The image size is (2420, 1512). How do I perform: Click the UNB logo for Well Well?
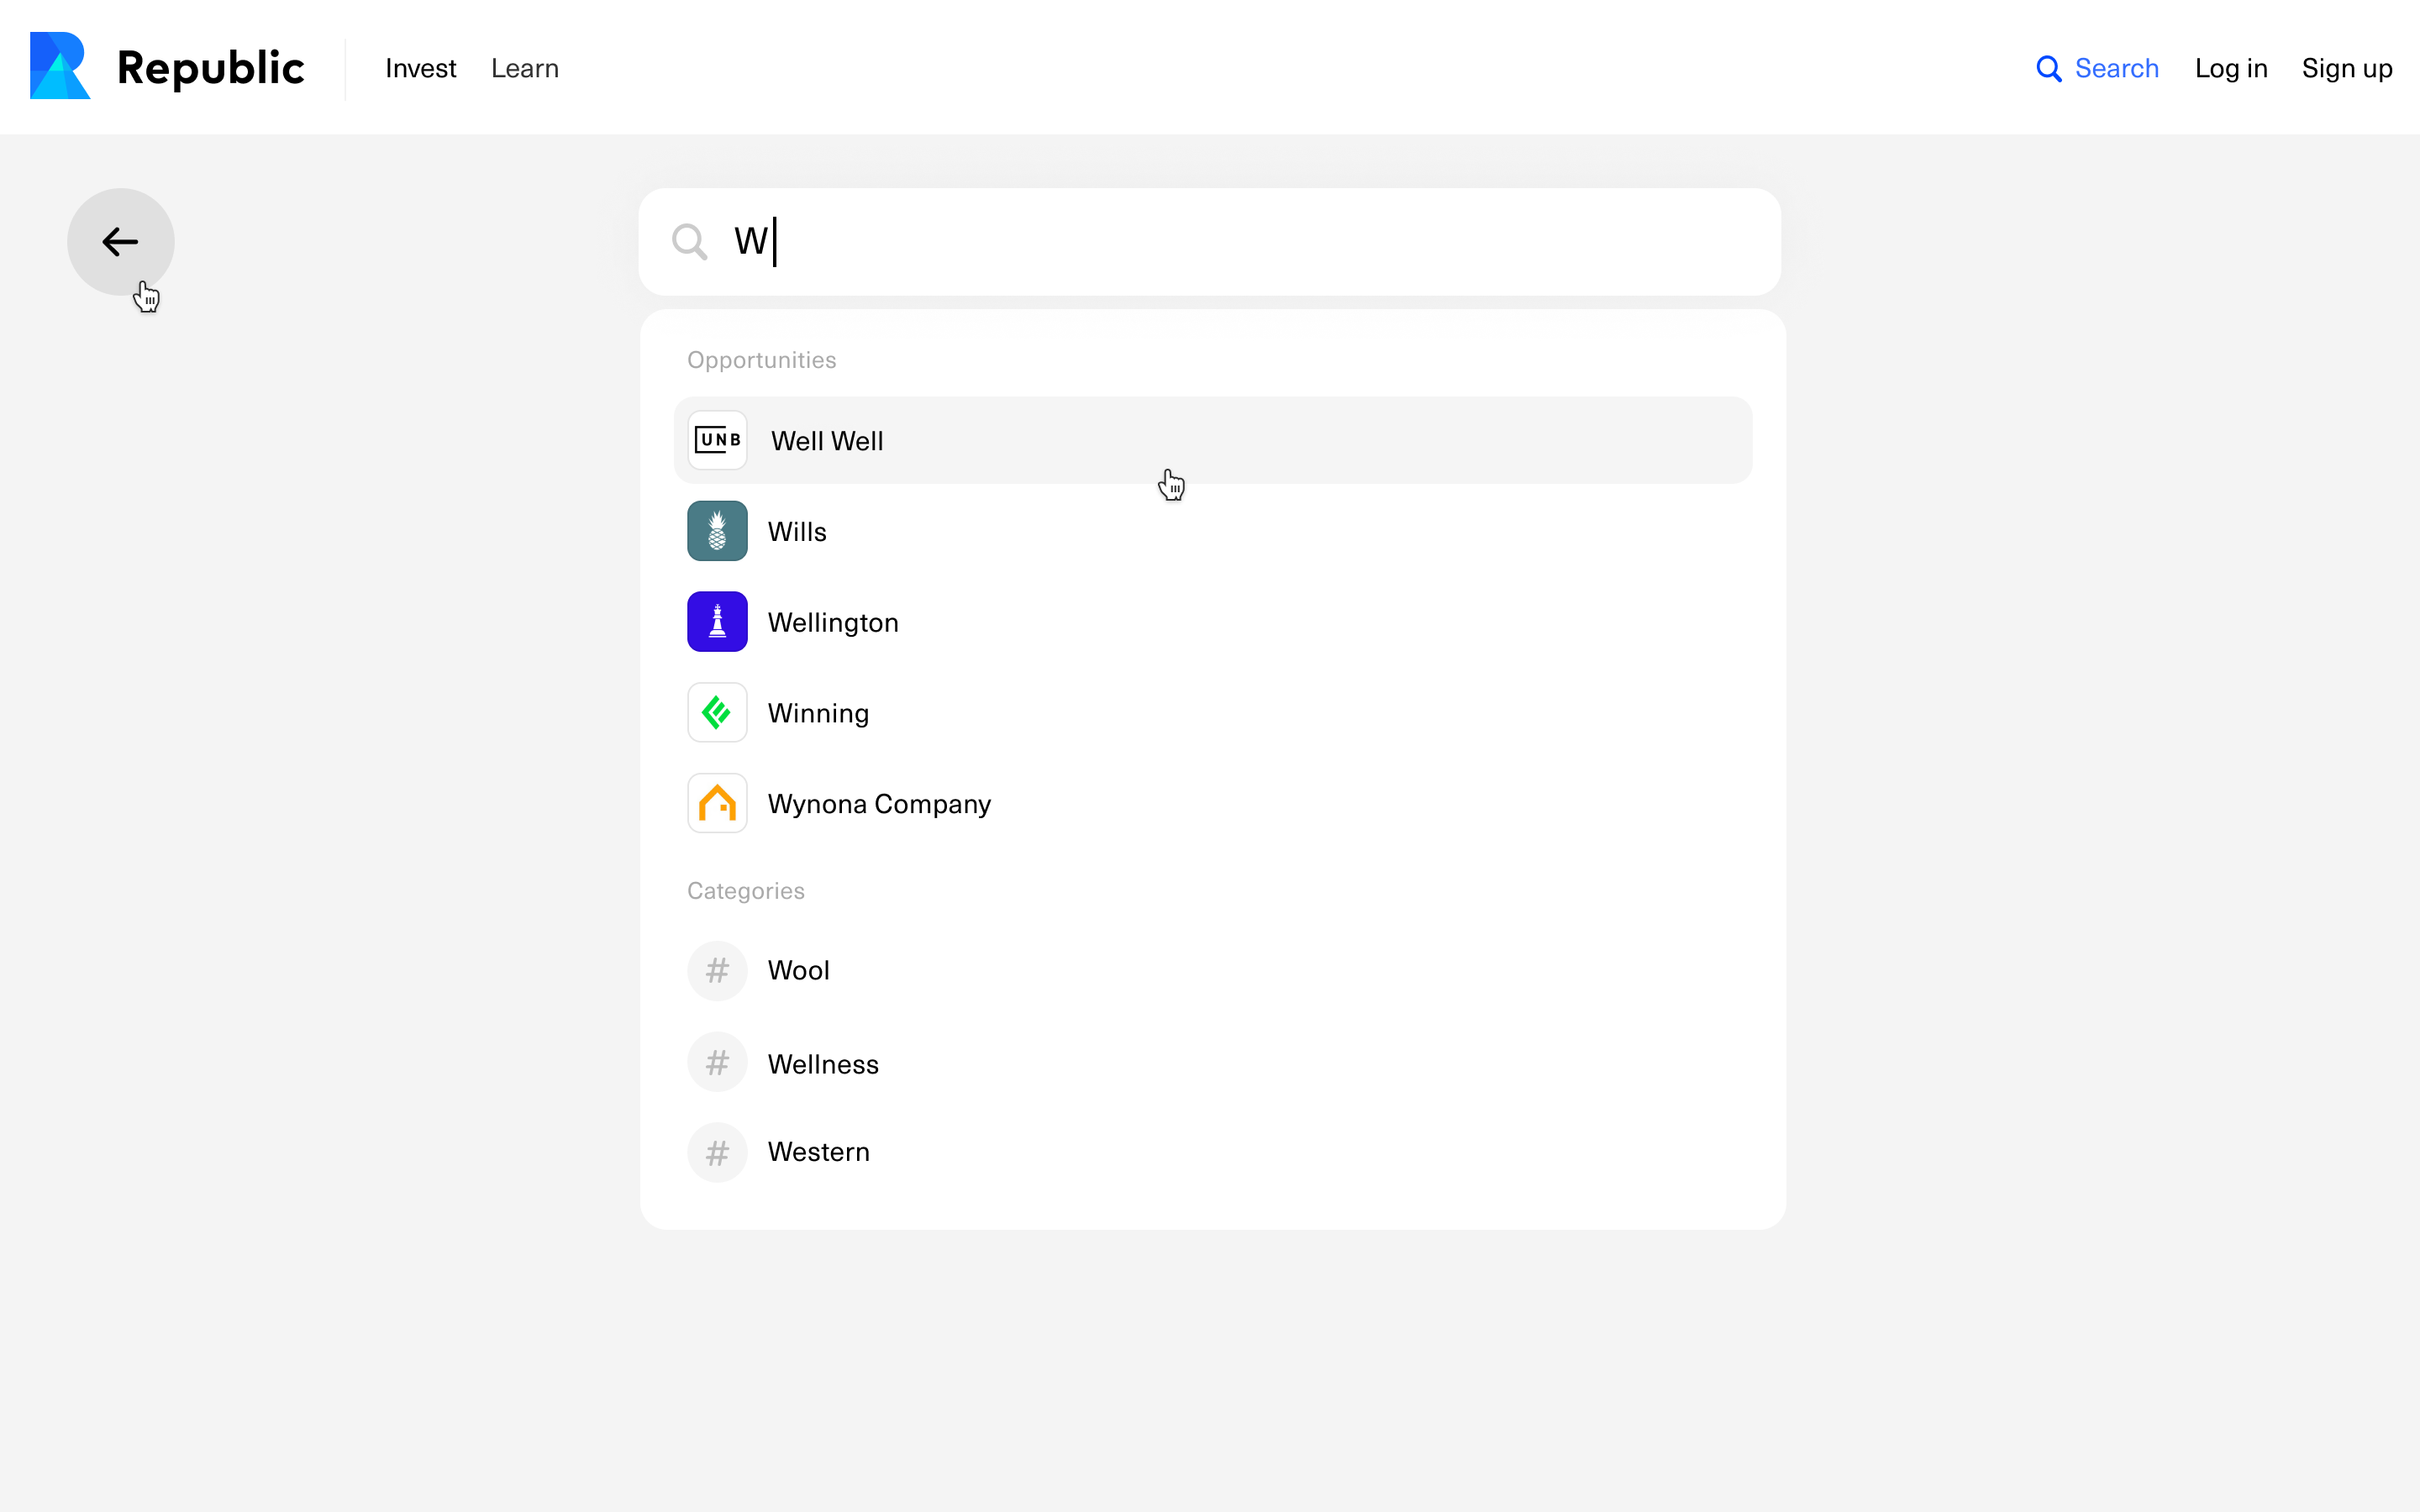717,440
